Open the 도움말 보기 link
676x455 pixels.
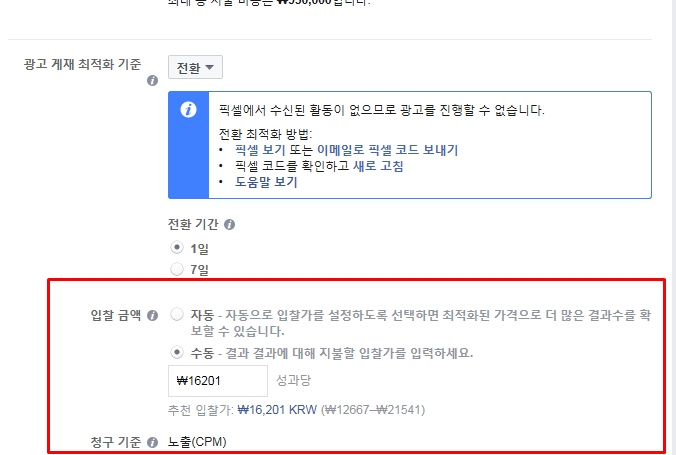point(266,182)
